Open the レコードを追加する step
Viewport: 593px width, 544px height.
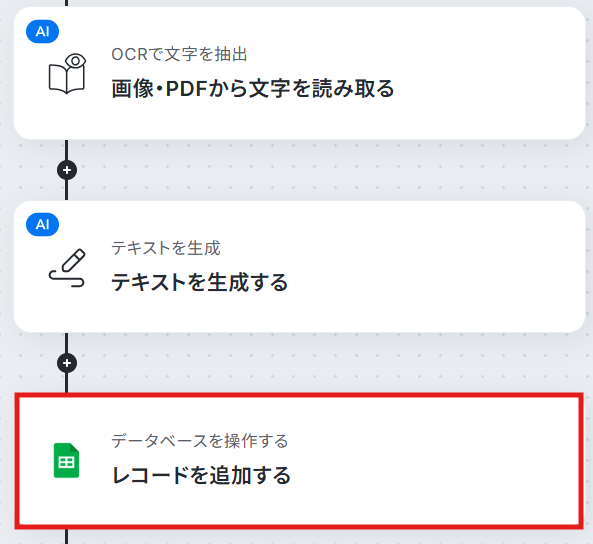click(x=201, y=475)
